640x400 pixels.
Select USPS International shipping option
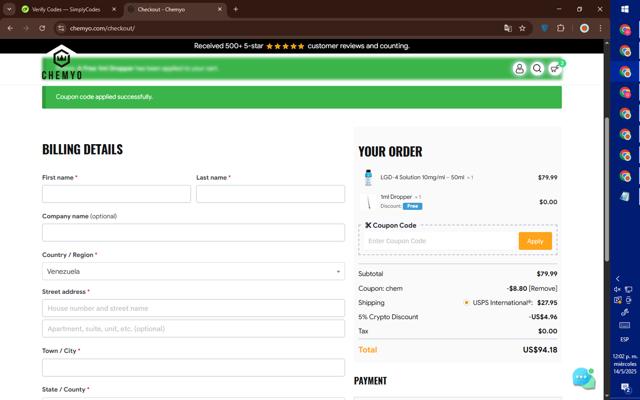tap(466, 302)
